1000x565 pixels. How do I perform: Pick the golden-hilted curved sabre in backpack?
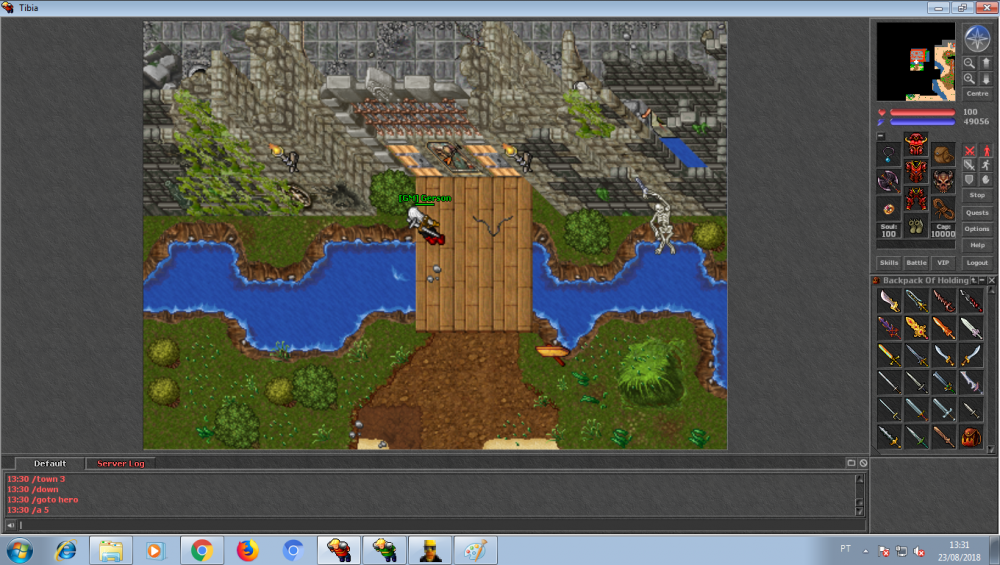tap(888, 301)
